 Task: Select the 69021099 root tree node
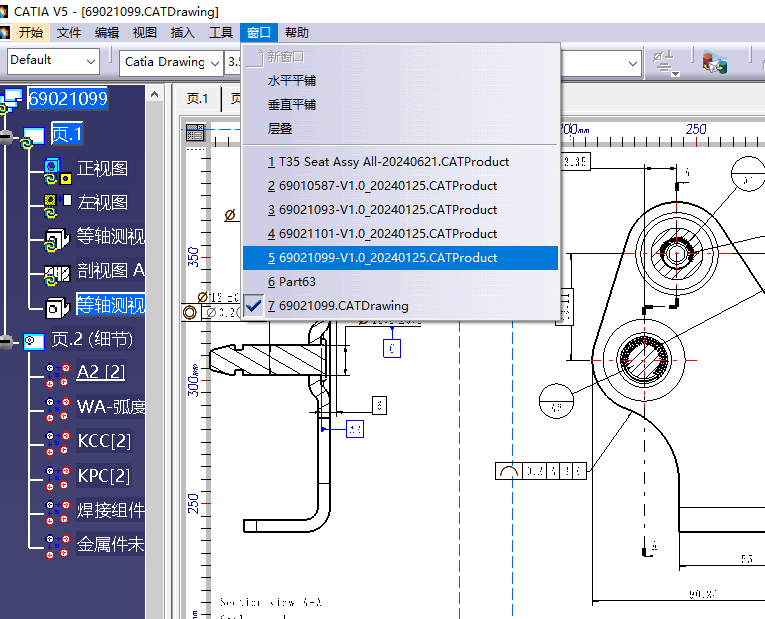click(x=67, y=99)
